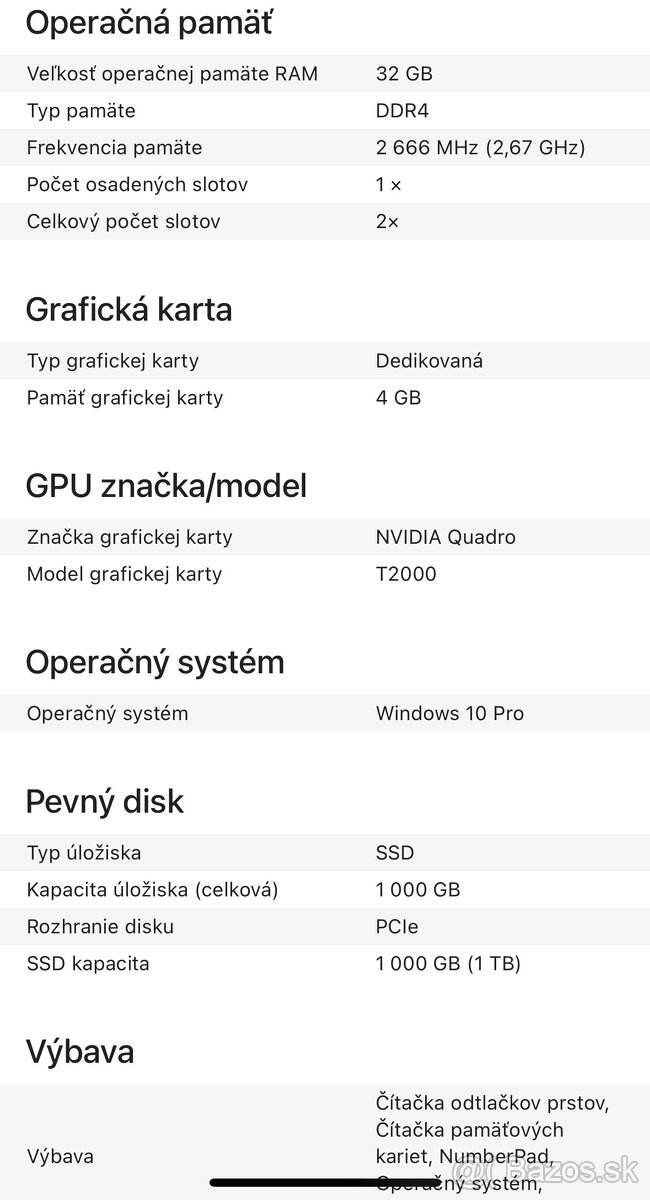Image resolution: width=650 pixels, height=1200 pixels.
Task: Select the Windows 10 Pro value
Action: pos(449,713)
